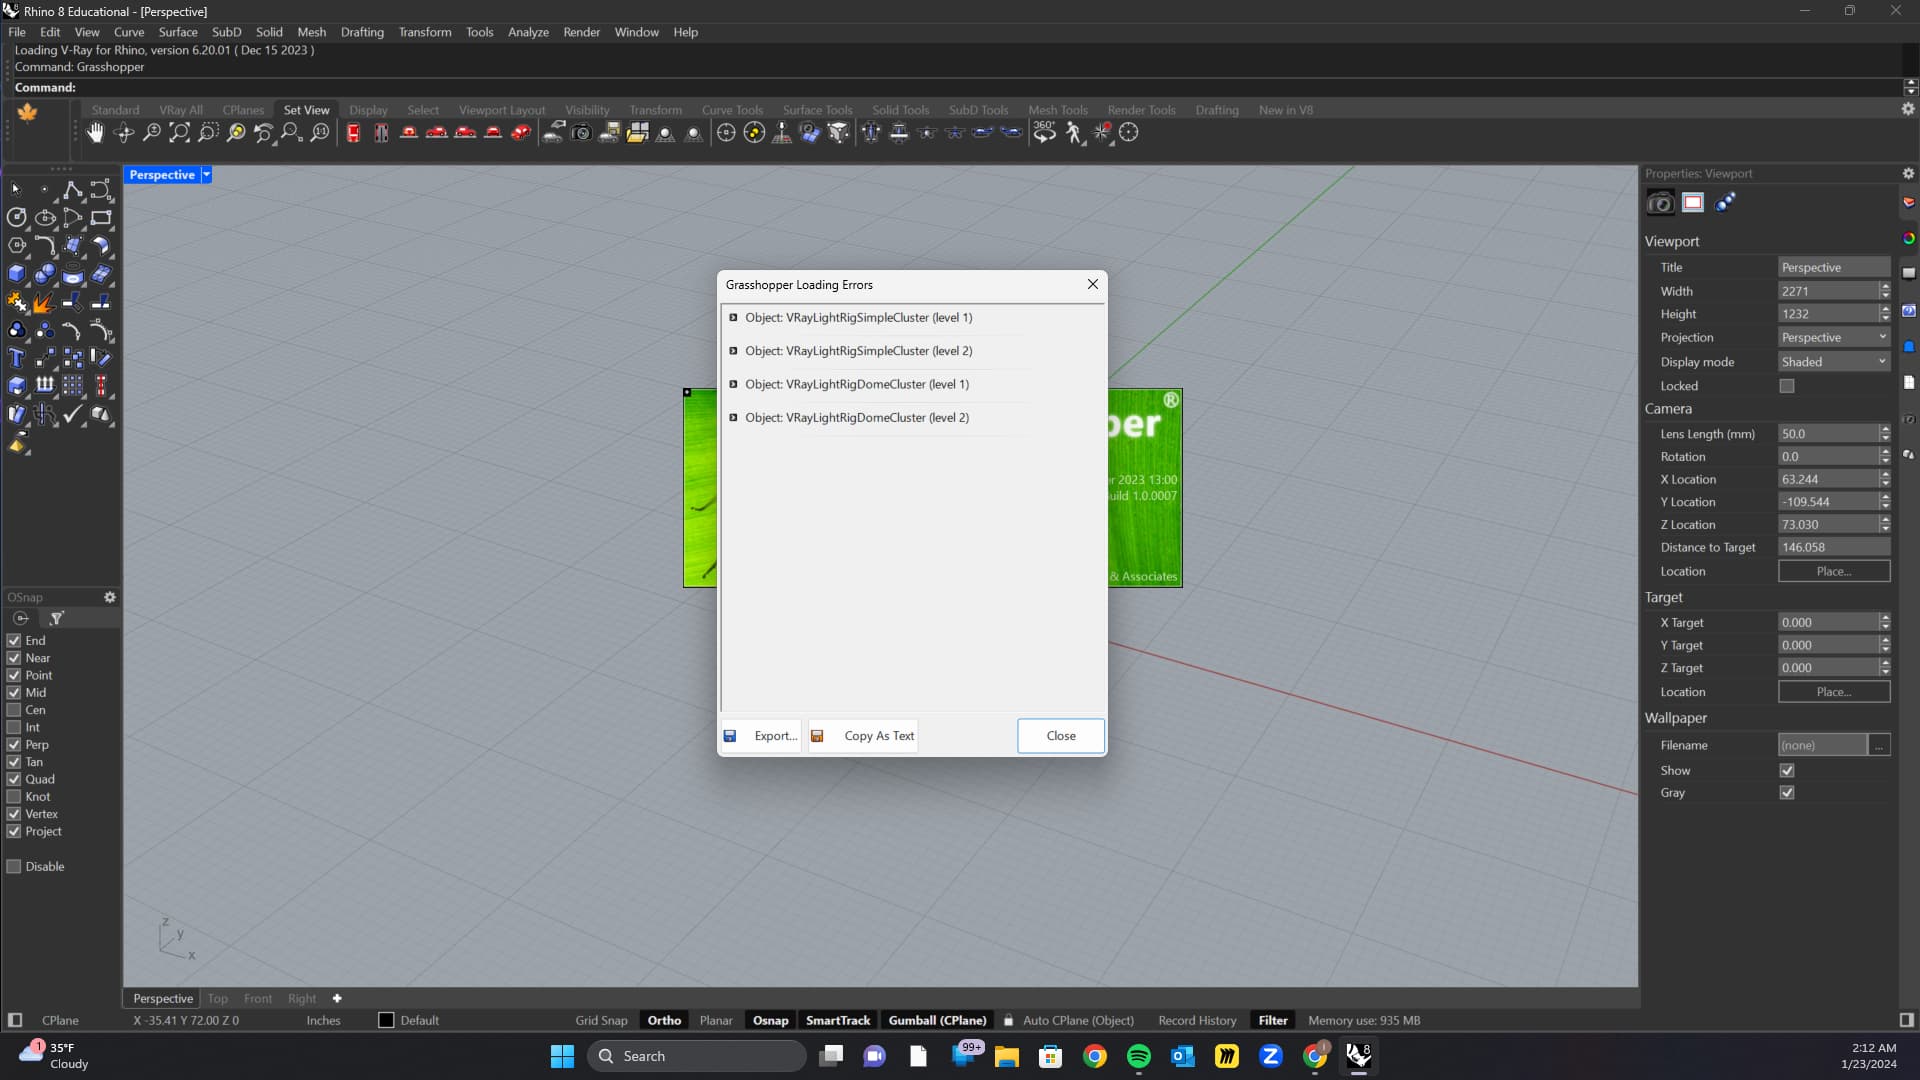This screenshot has height=1080, width=1920.
Task: Enable the Cen object snap checkbox
Action: click(x=14, y=710)
